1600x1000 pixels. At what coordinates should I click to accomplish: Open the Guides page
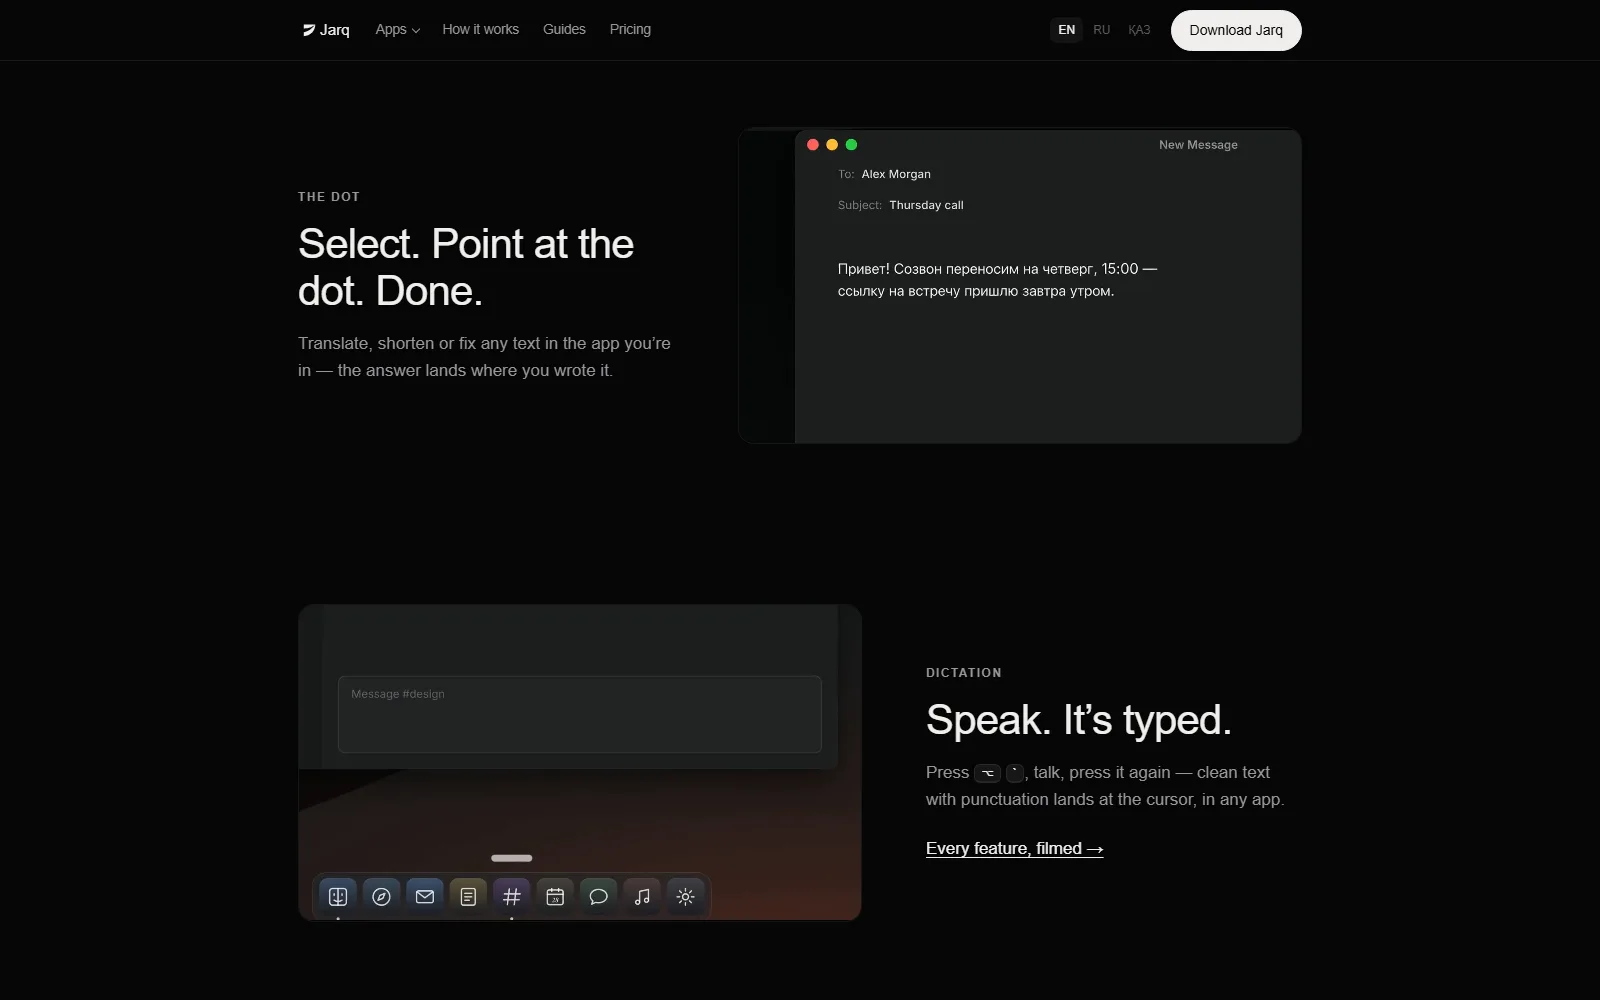coord(564,30)
